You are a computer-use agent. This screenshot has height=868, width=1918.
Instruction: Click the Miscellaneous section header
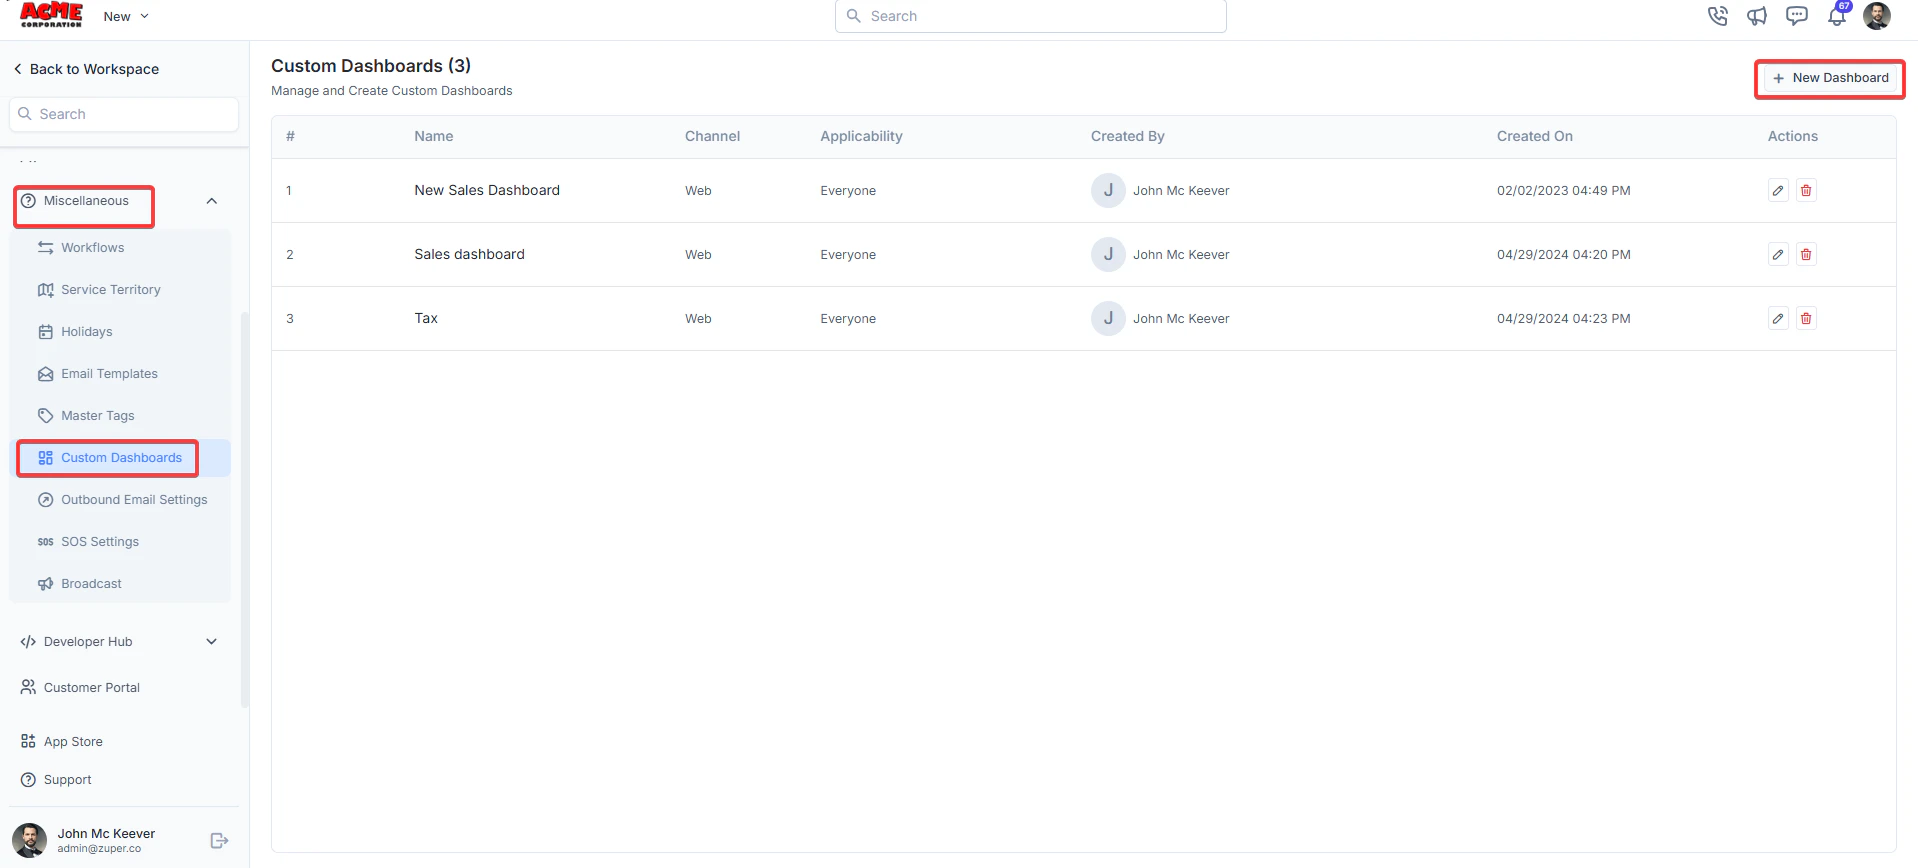click(x=86, y=201)
